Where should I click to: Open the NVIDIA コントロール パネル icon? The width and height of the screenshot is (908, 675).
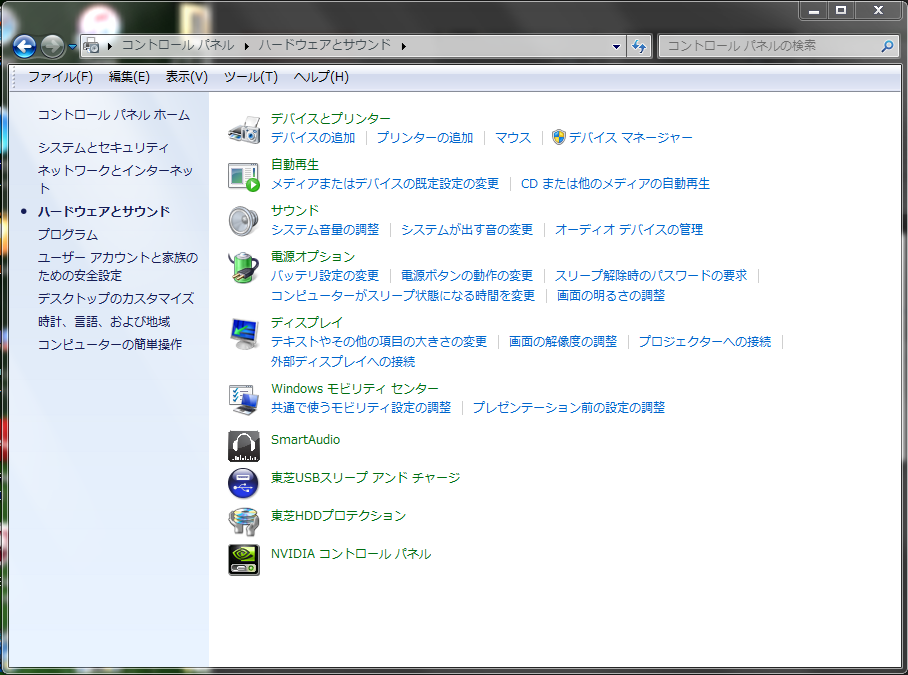(244, 560)
